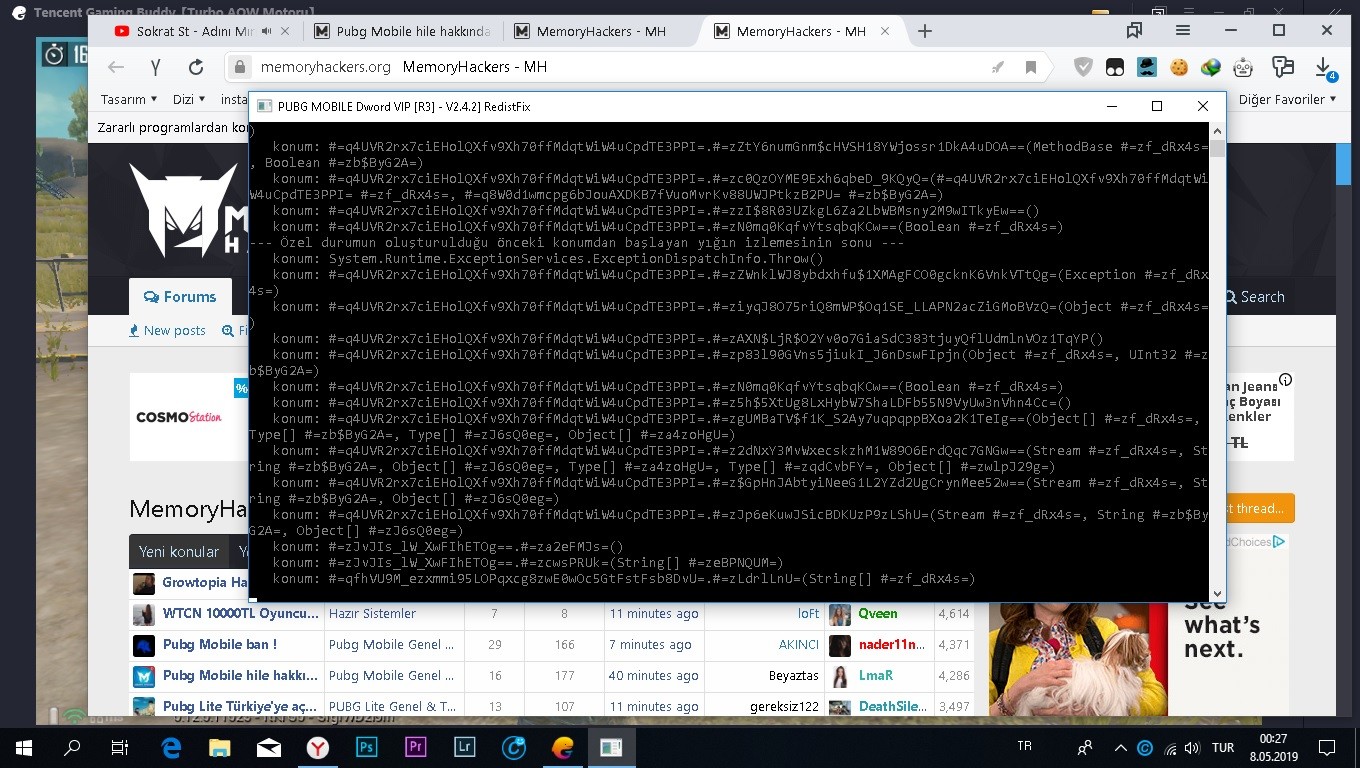
Task: Bookmark this page using the bookmark icon
Action: 1031,67
